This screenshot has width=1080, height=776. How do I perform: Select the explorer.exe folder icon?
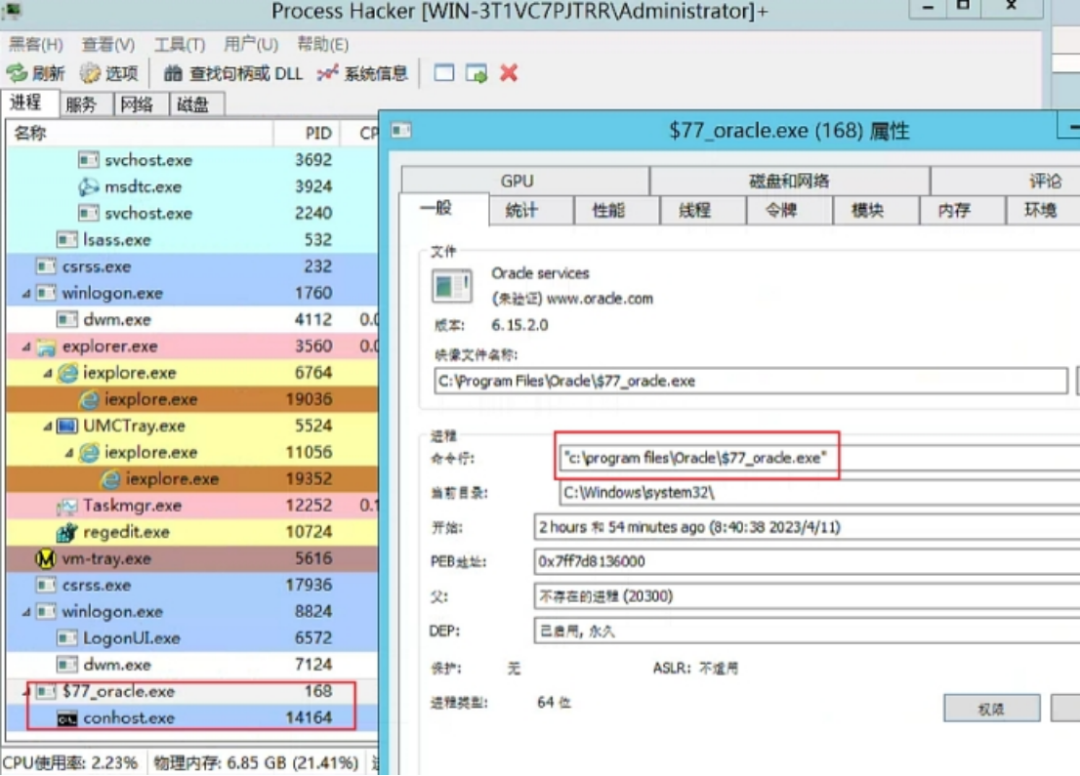(46, 346)
